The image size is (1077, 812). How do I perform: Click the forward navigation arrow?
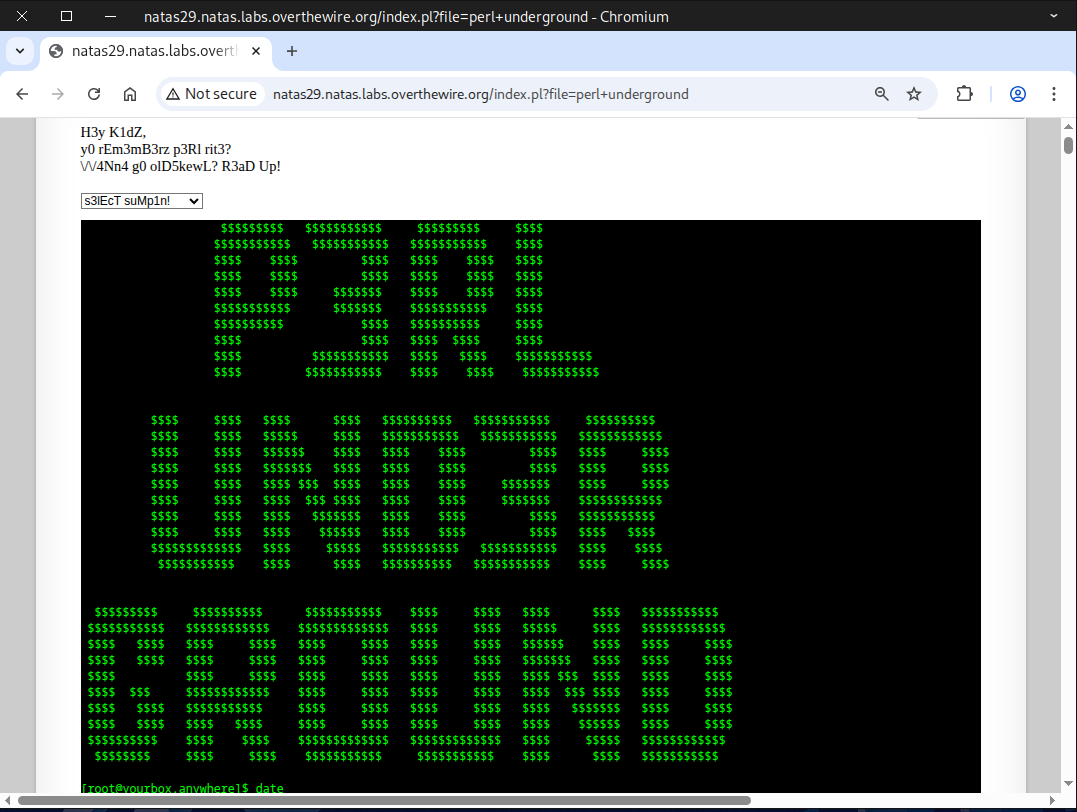[x=58, y=94]
